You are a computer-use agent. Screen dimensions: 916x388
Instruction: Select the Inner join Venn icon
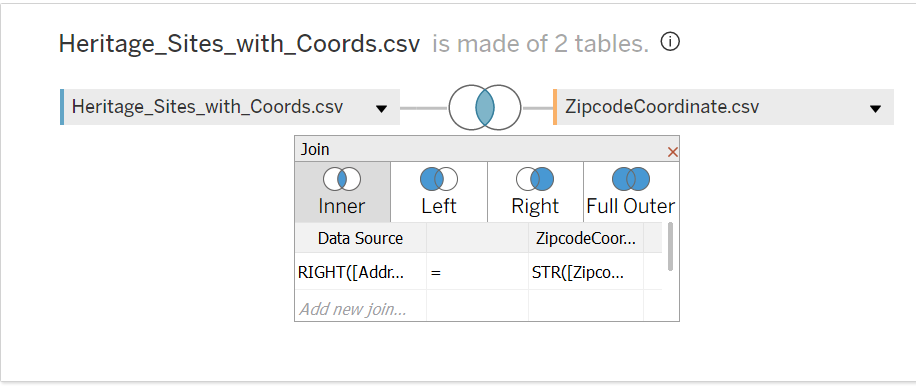coord(342,179)
